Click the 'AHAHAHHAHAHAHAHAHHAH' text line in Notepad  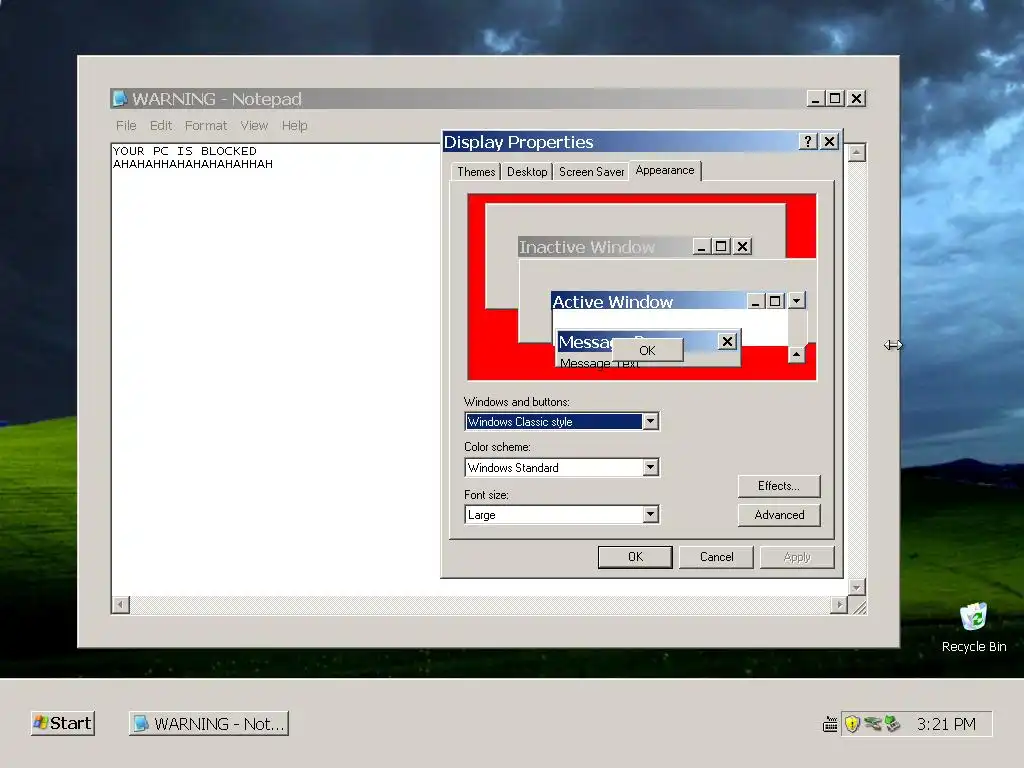[193, 164]
